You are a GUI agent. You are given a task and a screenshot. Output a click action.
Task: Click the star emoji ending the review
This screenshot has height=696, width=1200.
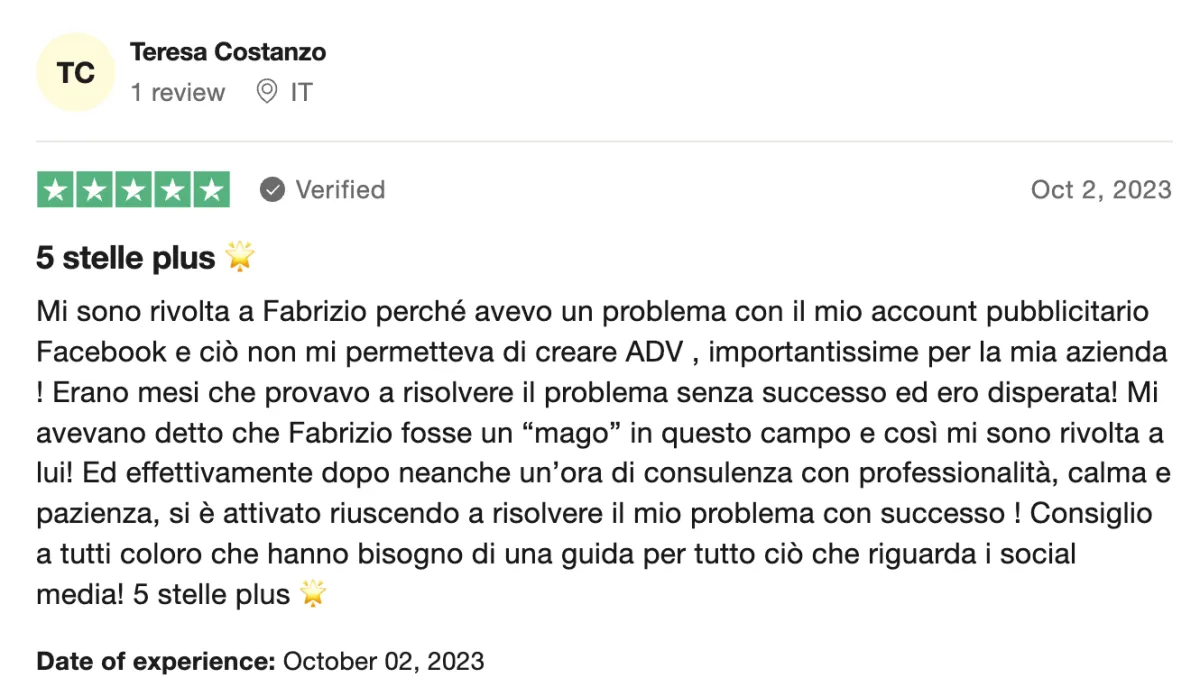(313, 594)
